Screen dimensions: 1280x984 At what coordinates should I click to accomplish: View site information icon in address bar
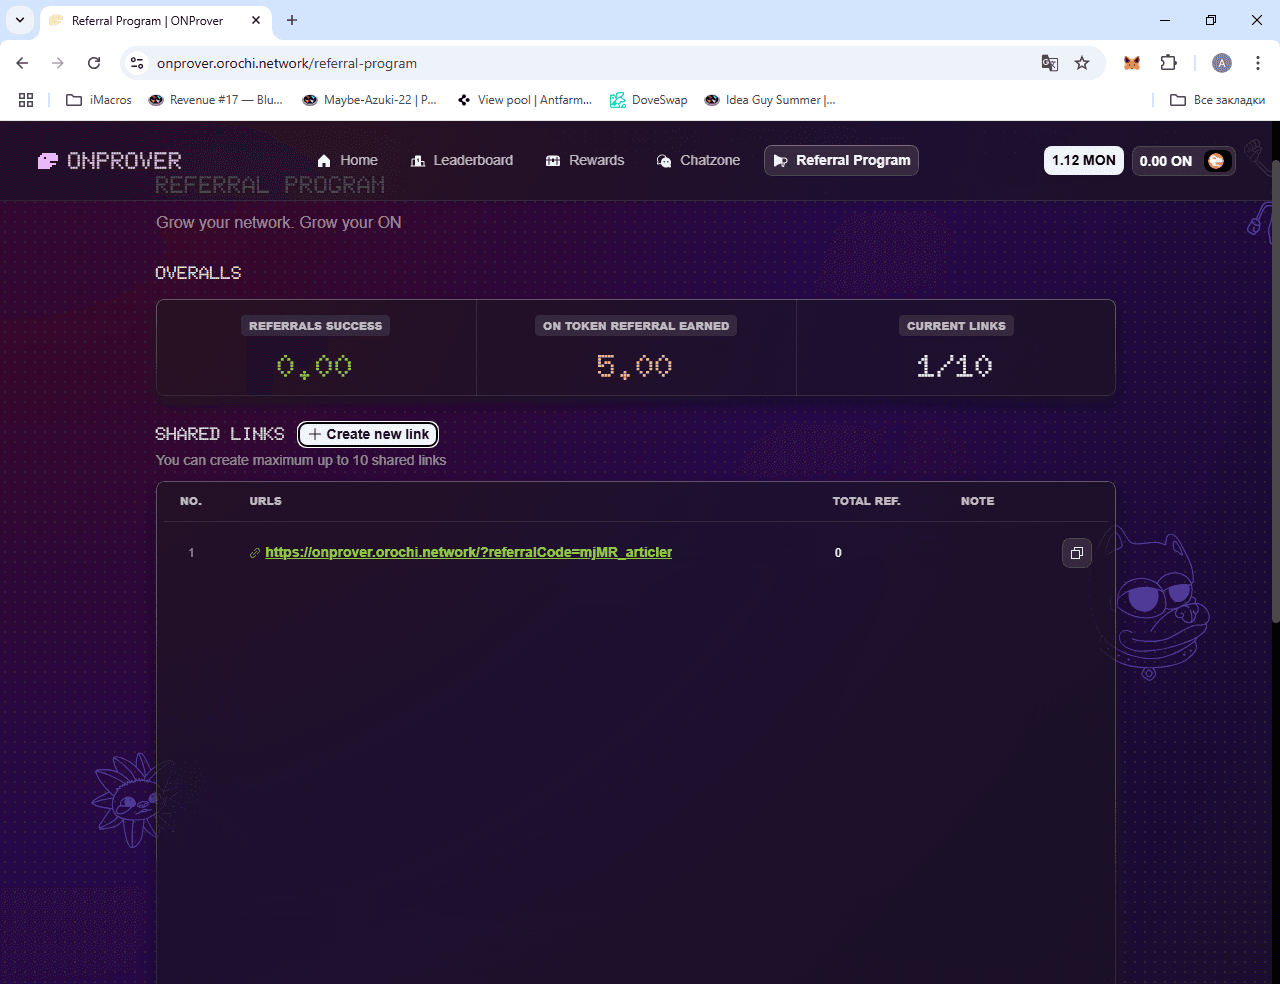[137, 63]
